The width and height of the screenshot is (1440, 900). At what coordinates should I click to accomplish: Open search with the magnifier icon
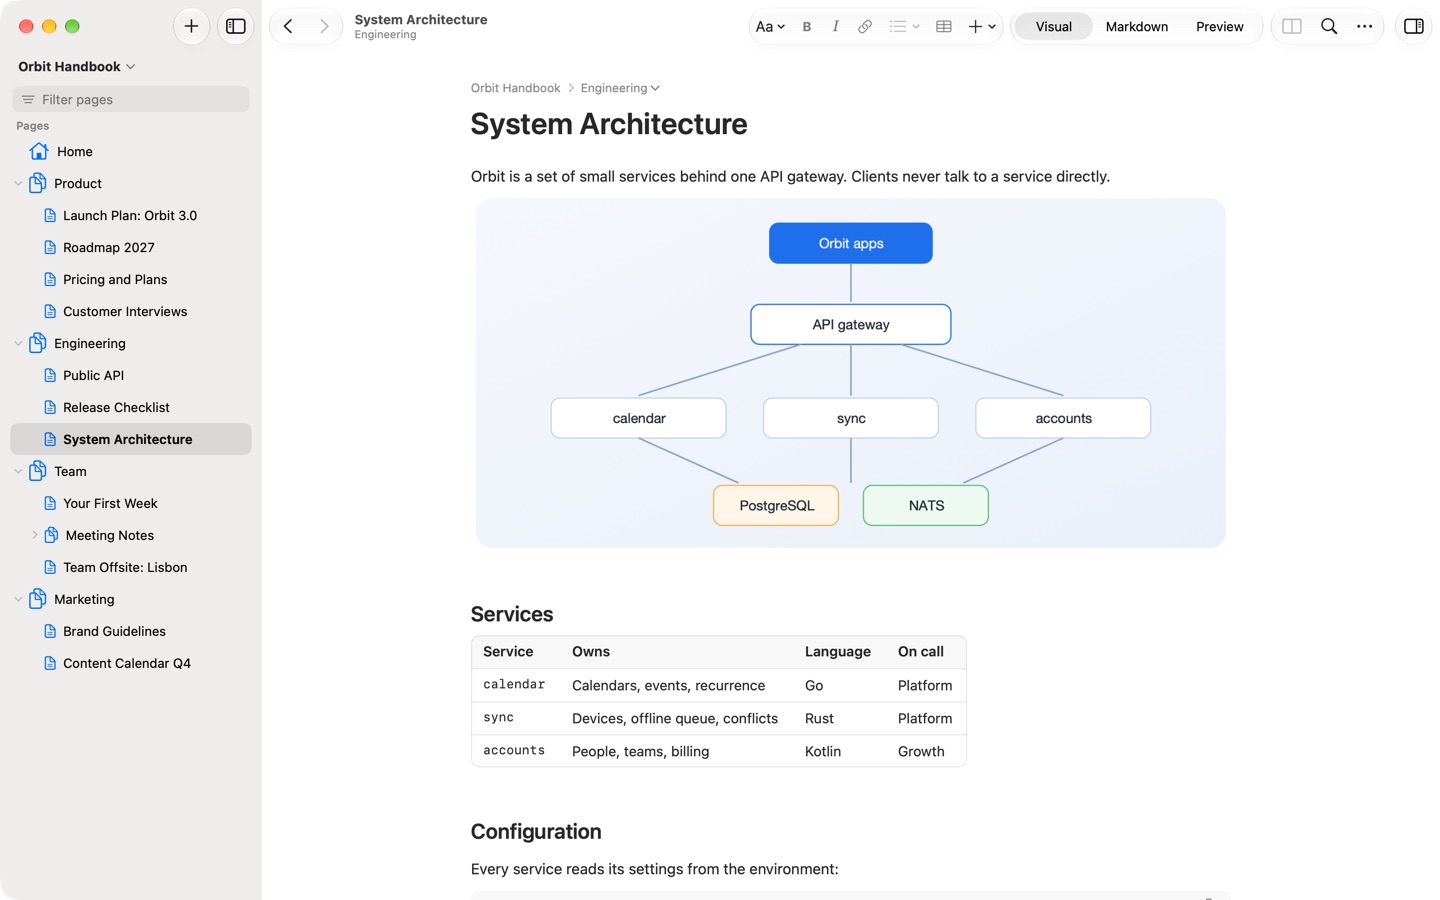(x=1329, y=27)
